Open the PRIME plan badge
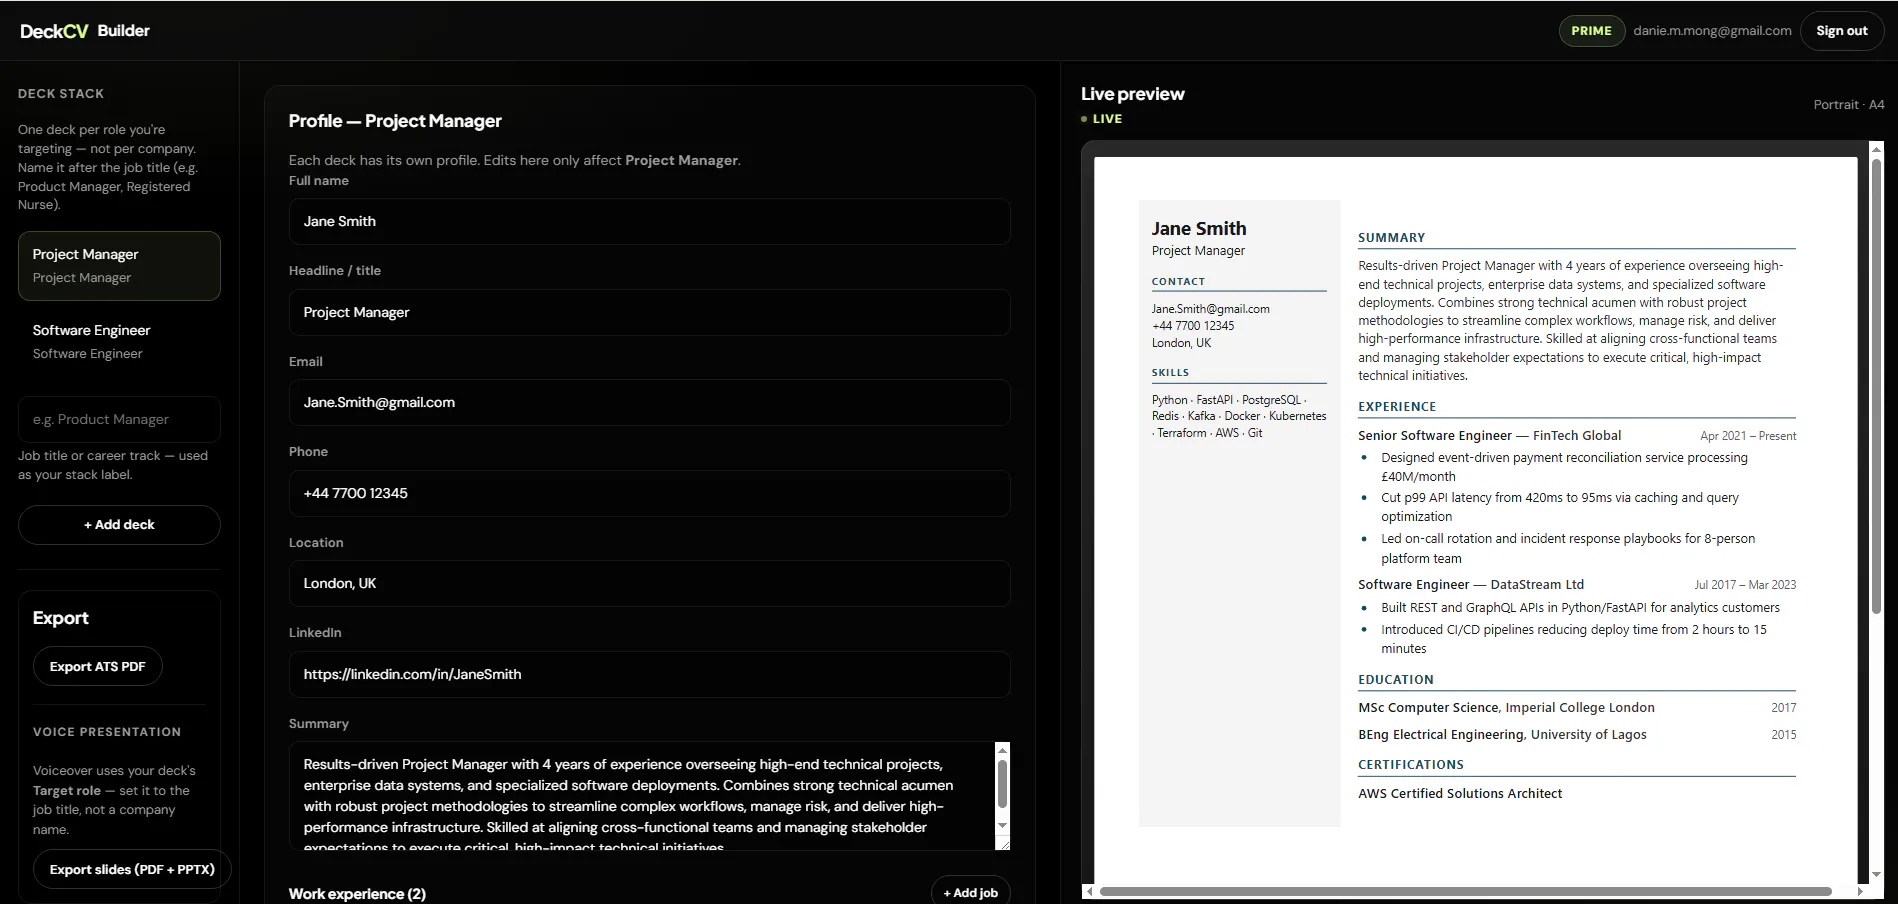 point(1591,31)
